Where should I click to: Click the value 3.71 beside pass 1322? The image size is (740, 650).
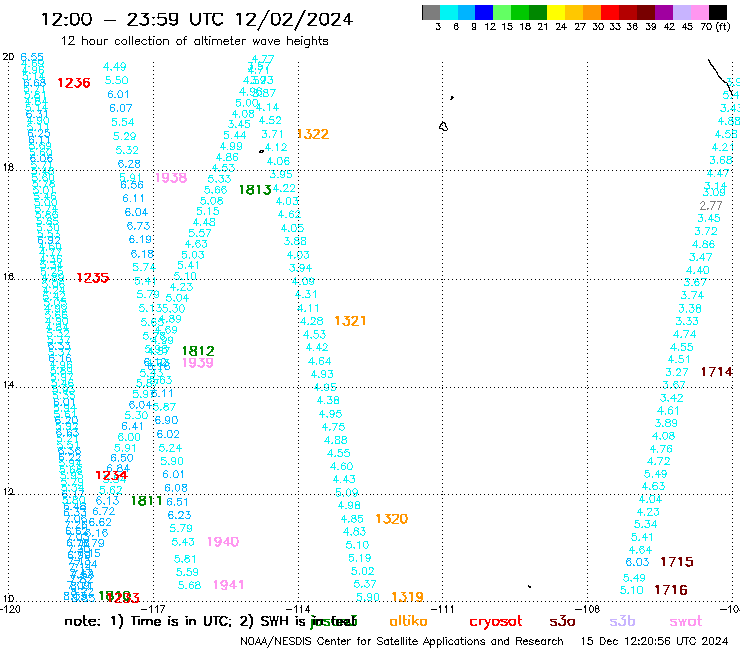(272, 135)
